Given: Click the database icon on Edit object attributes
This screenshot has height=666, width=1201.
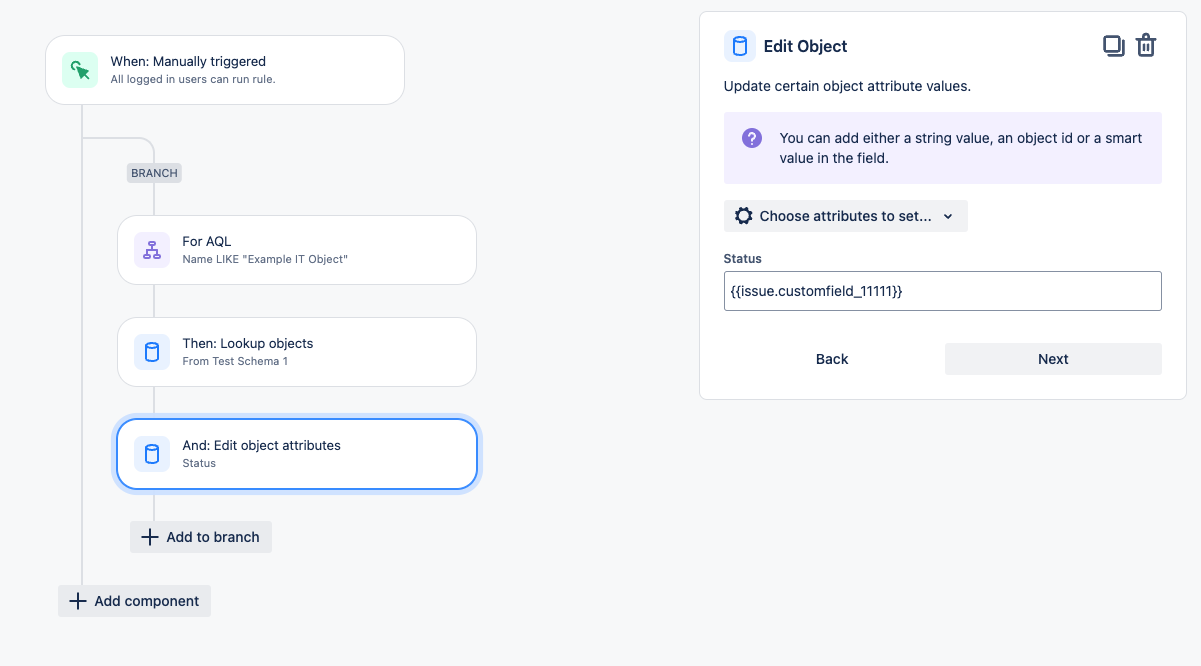Looking at the screenshot, I should pyautogui.click(x=151, y=453).
